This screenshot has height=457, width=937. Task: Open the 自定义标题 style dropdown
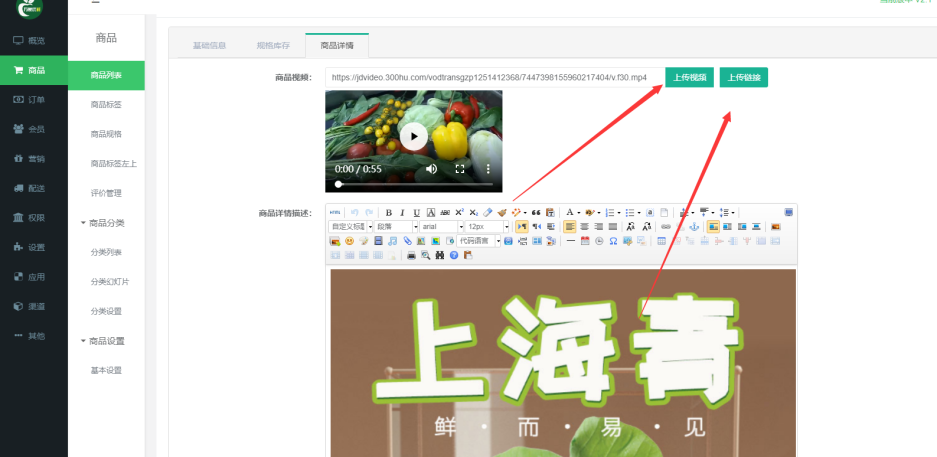click(x=350, y=226)
